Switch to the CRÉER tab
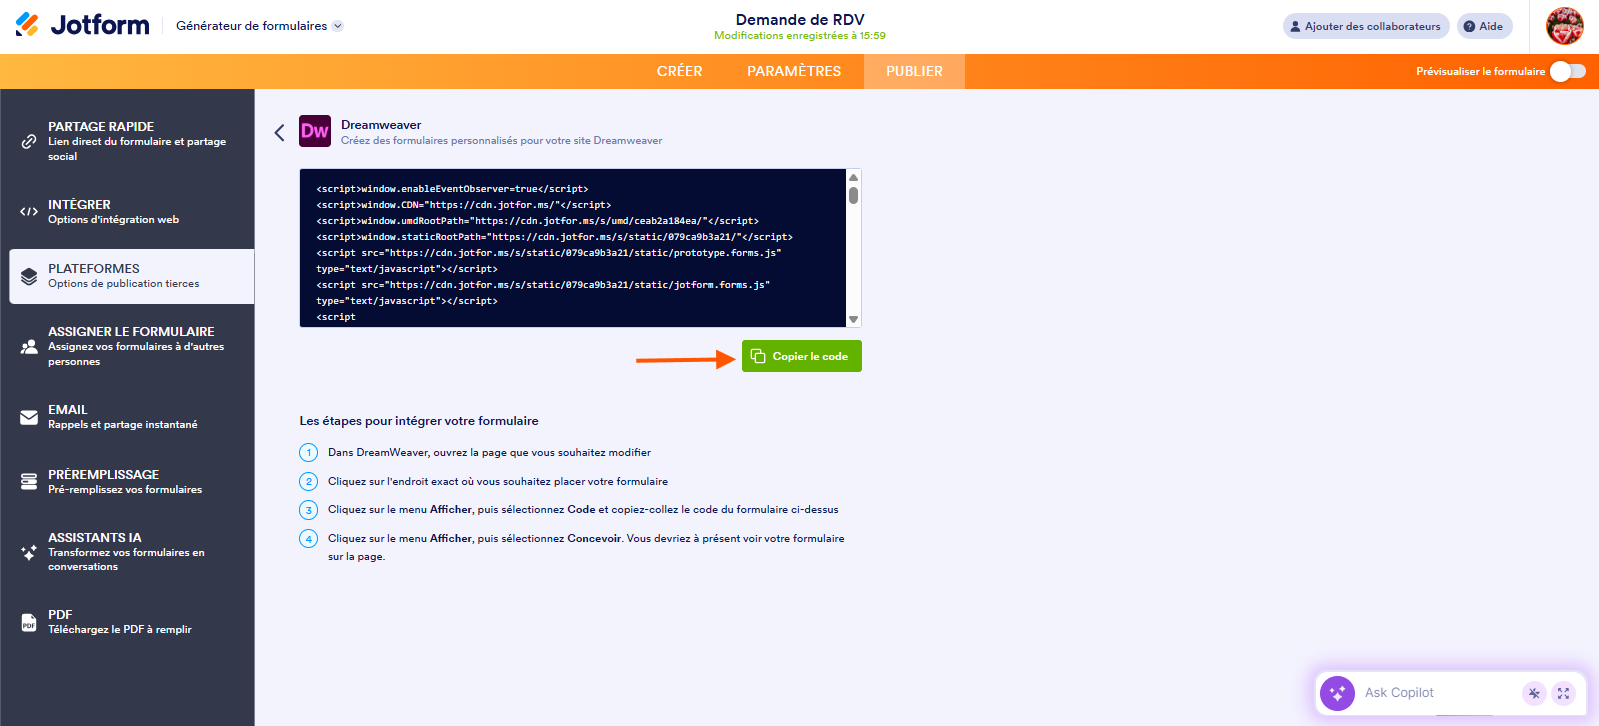This screenshot has width=1599, height=726. [x=680, y=71]
